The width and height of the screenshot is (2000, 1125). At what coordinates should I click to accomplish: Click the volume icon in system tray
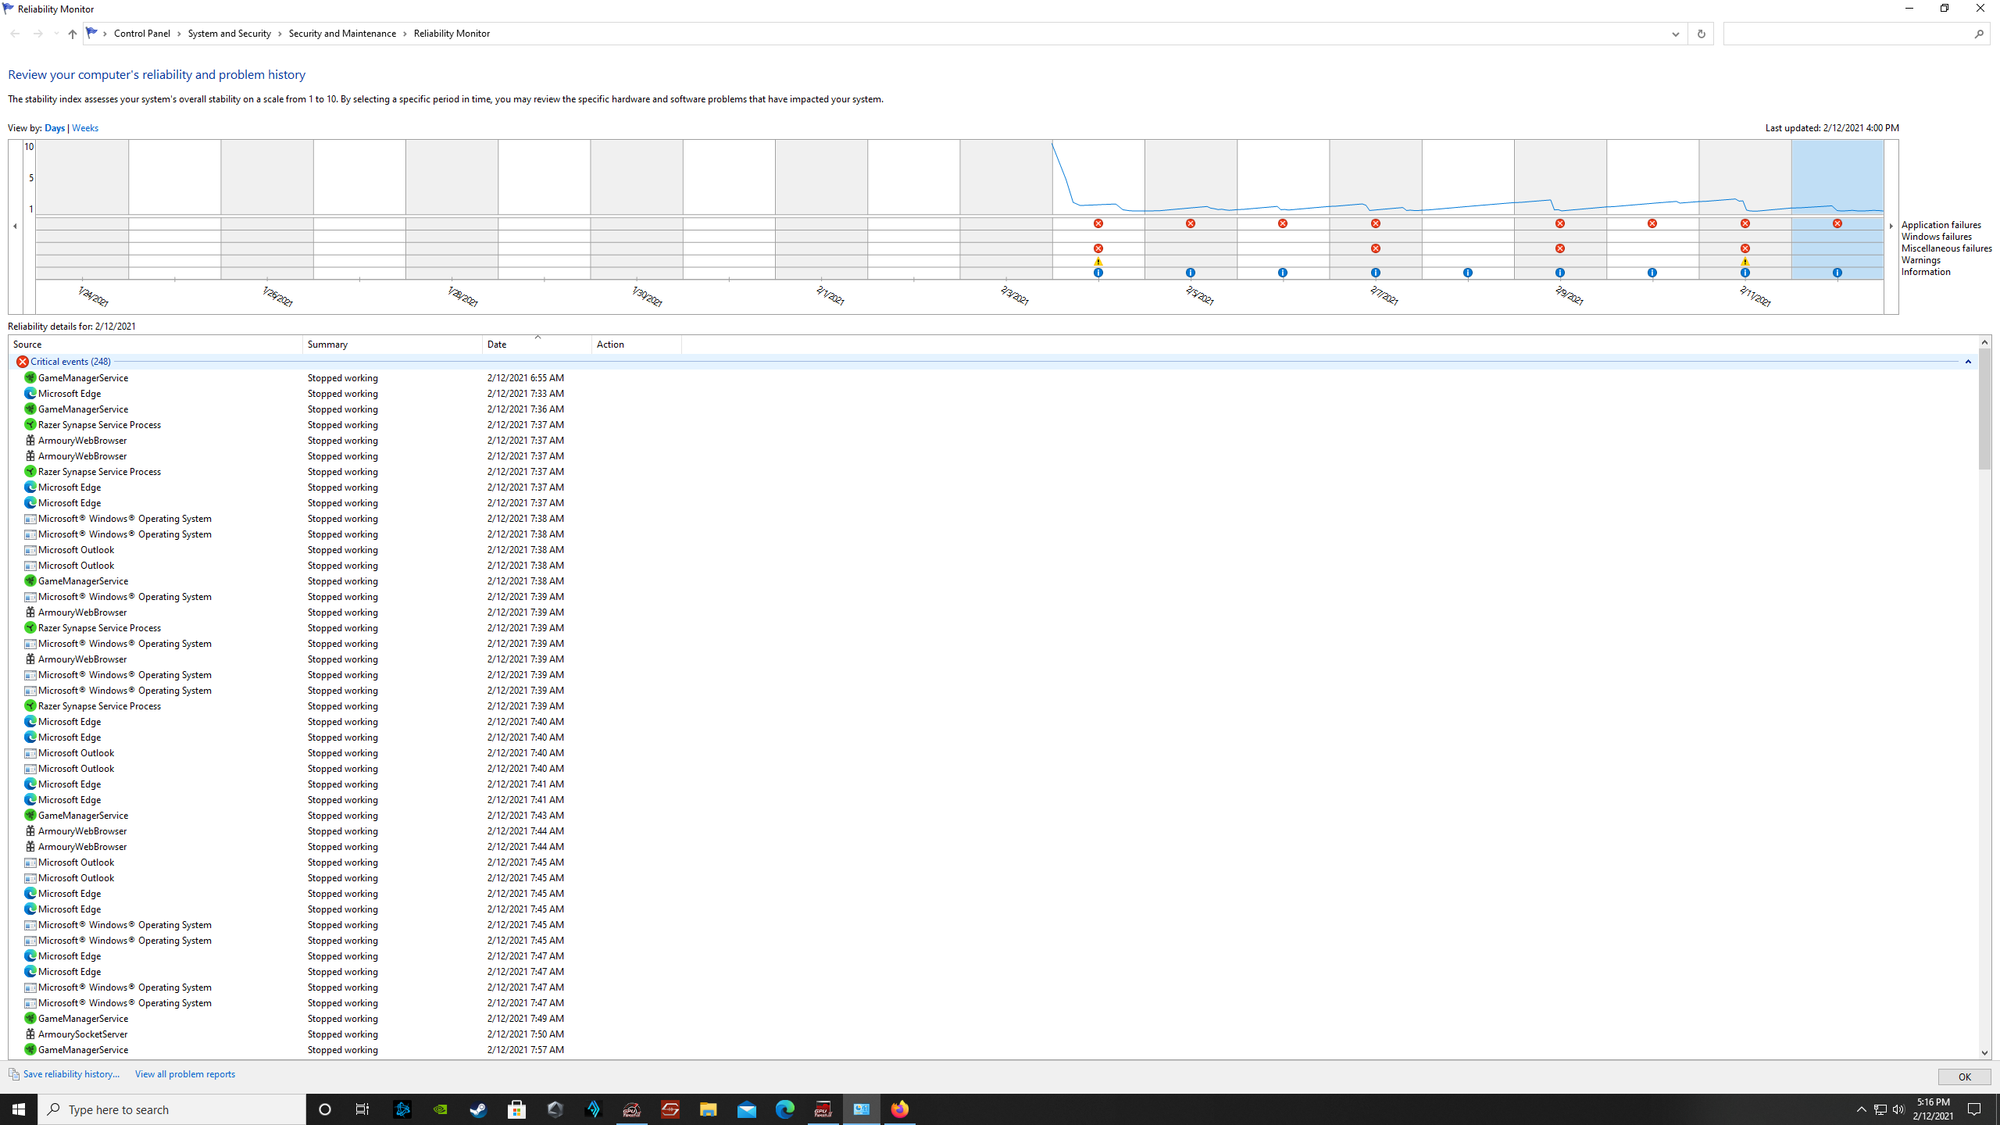[x=1898, y=1109]
